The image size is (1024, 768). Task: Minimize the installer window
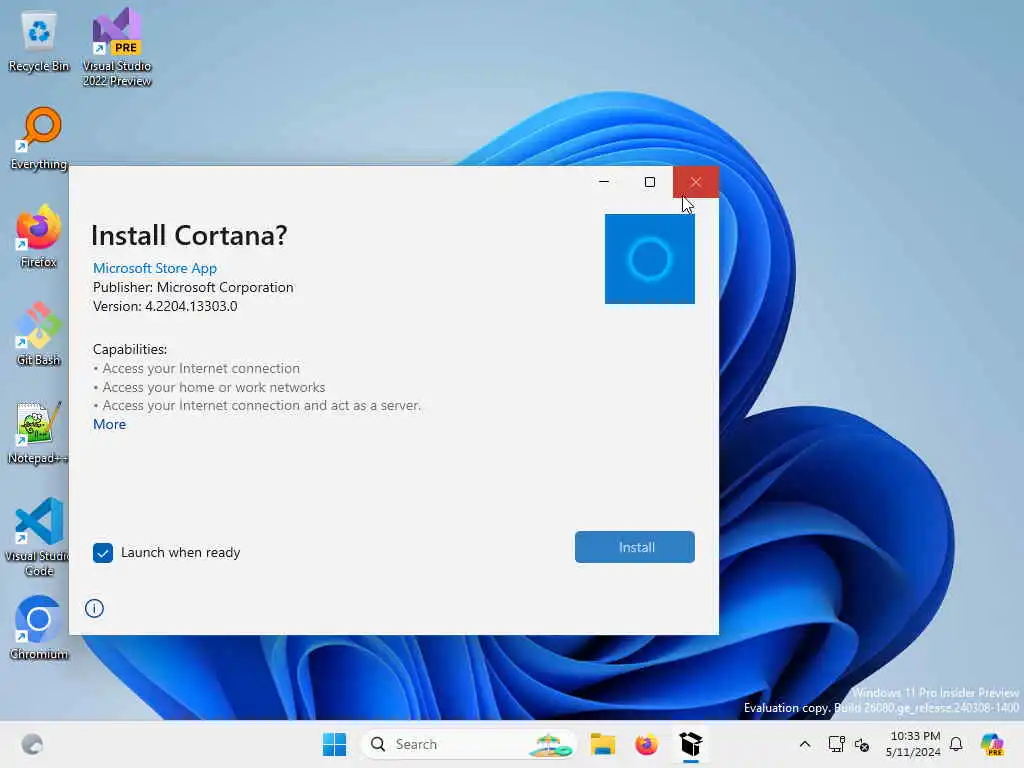click(x=604, y=182)
